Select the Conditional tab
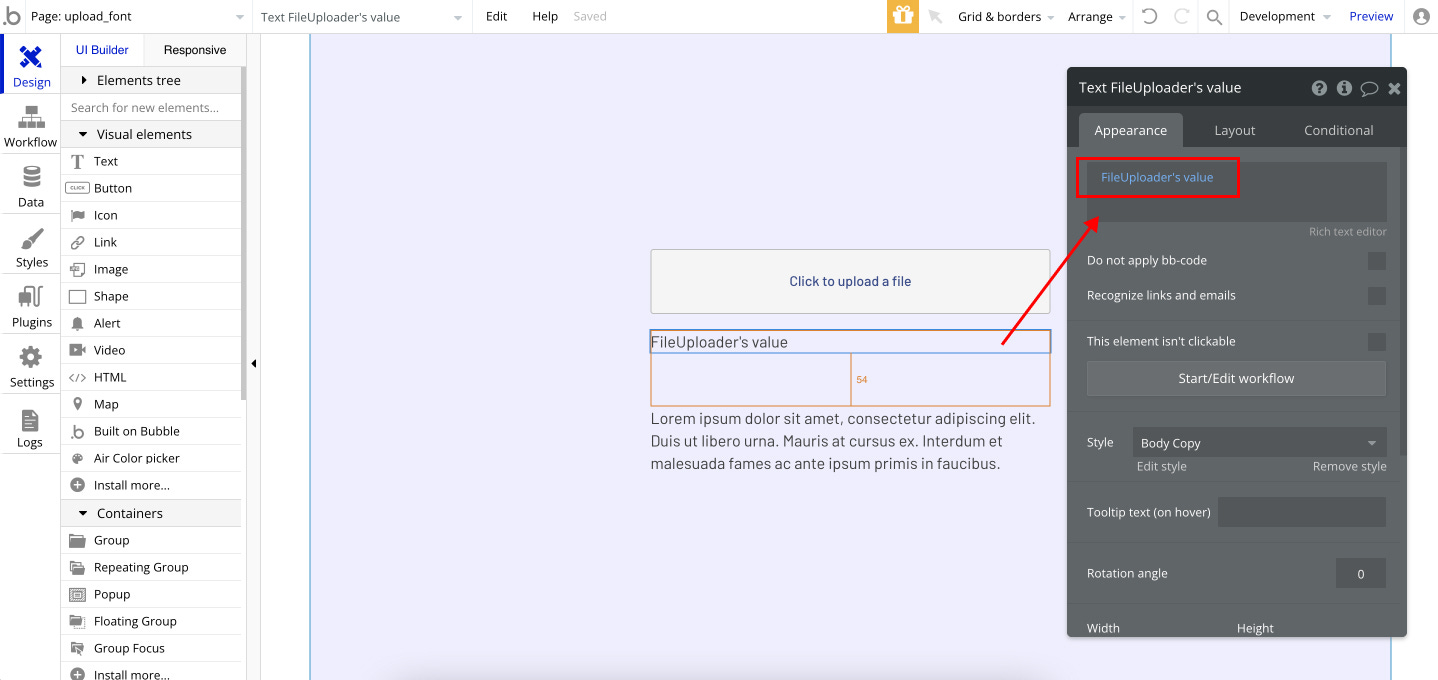Image resolution: width=1438 pixels, height=680 pixels. point(1338,130)
